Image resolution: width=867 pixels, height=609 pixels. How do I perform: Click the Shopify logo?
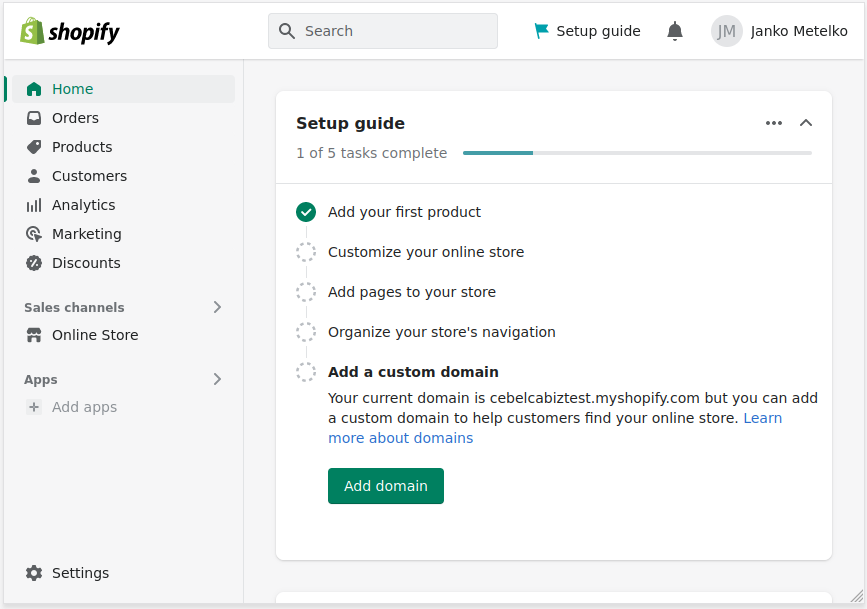tap(70, 31)
